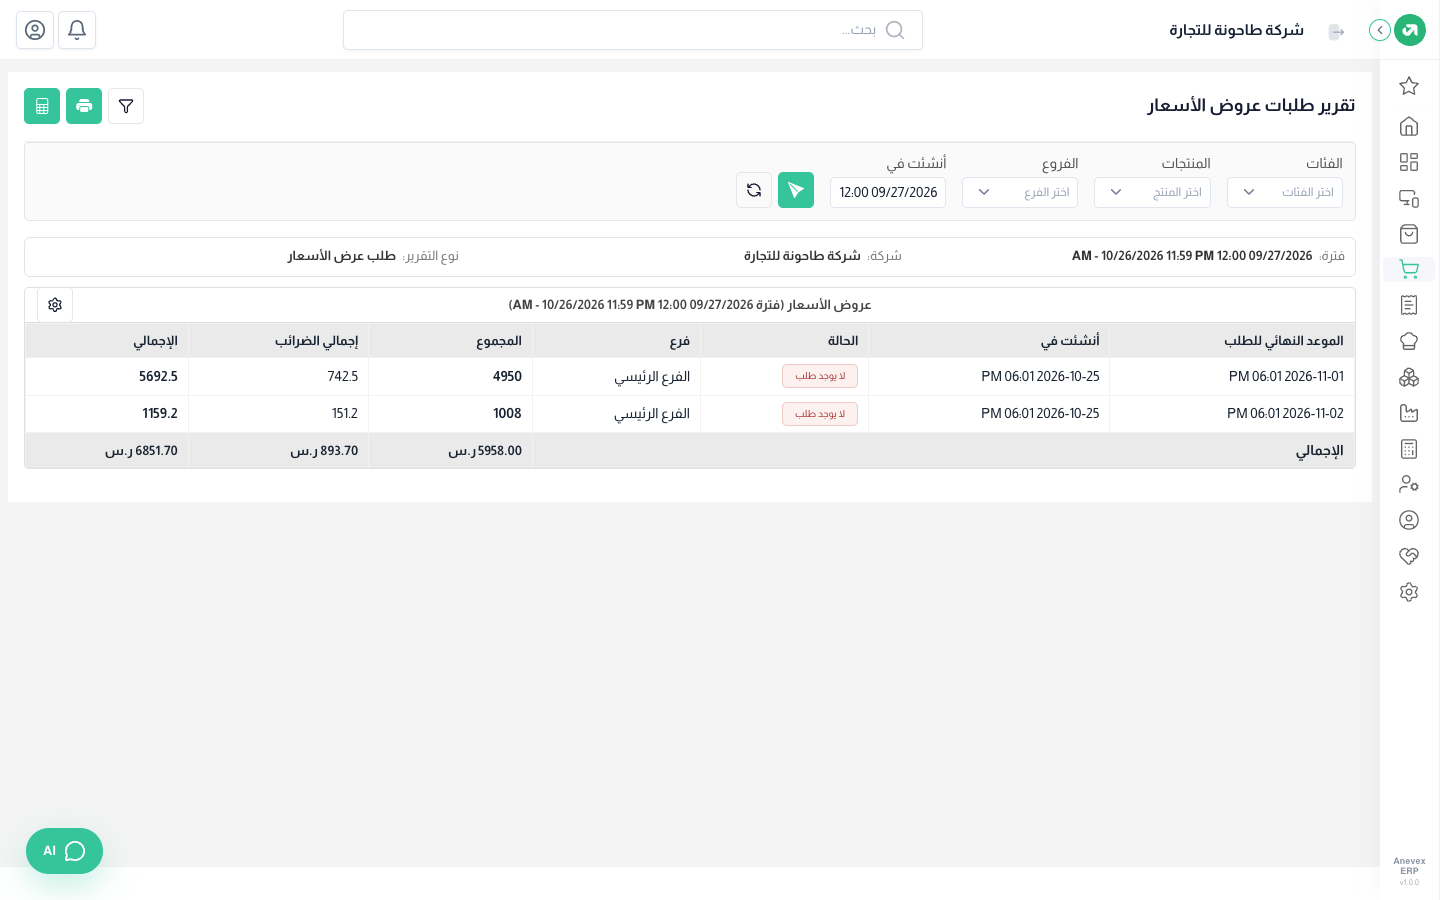
Task: Click the green Anevex logo
Action: 1410,30
